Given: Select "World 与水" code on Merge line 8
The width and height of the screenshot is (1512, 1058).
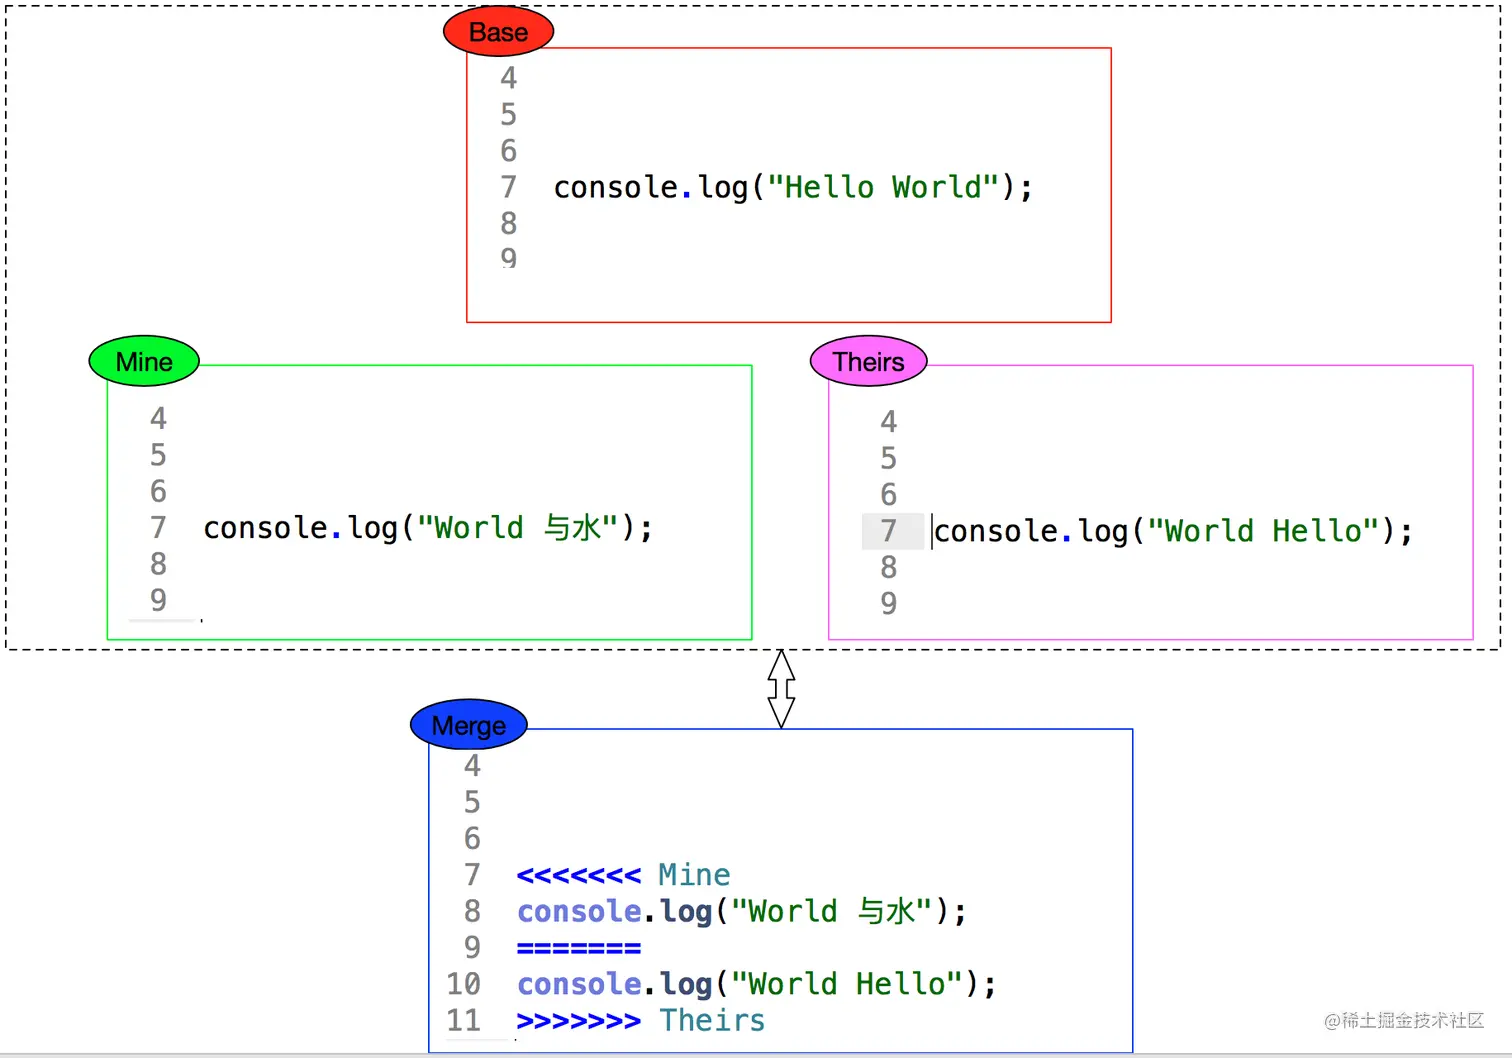Looking at the screenshot, I should (741, 911).
